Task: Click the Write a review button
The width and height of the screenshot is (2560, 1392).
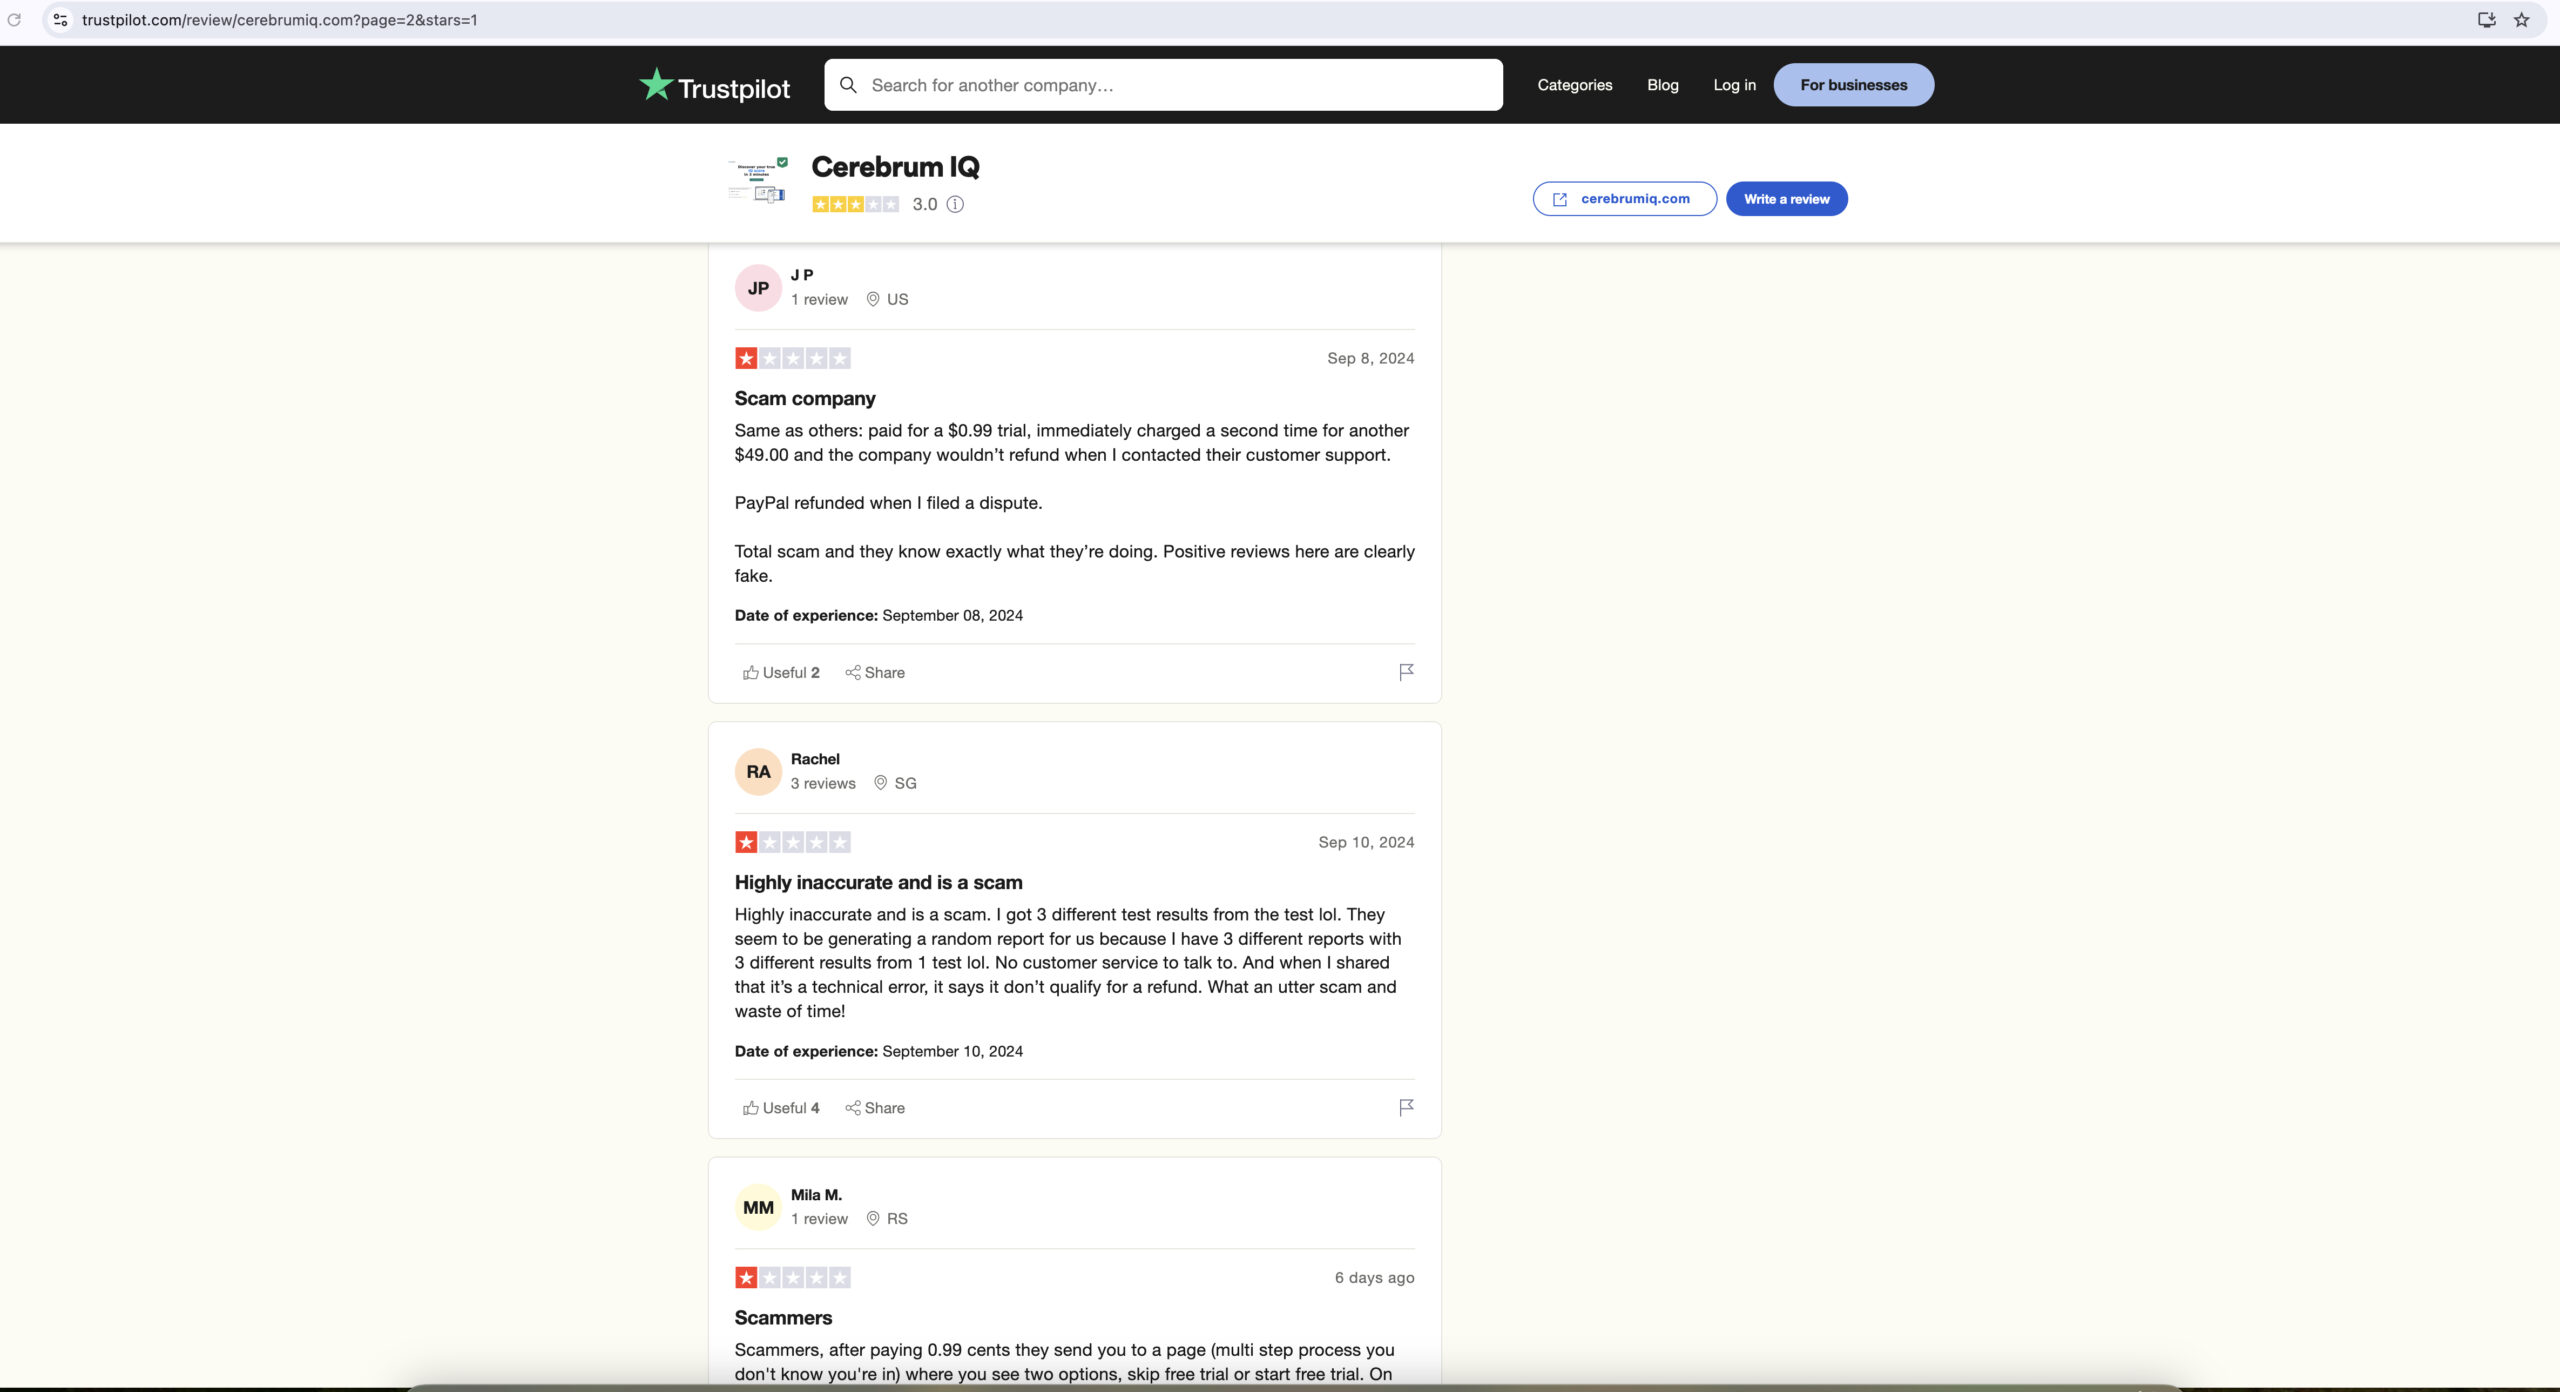Action: 1786,199
